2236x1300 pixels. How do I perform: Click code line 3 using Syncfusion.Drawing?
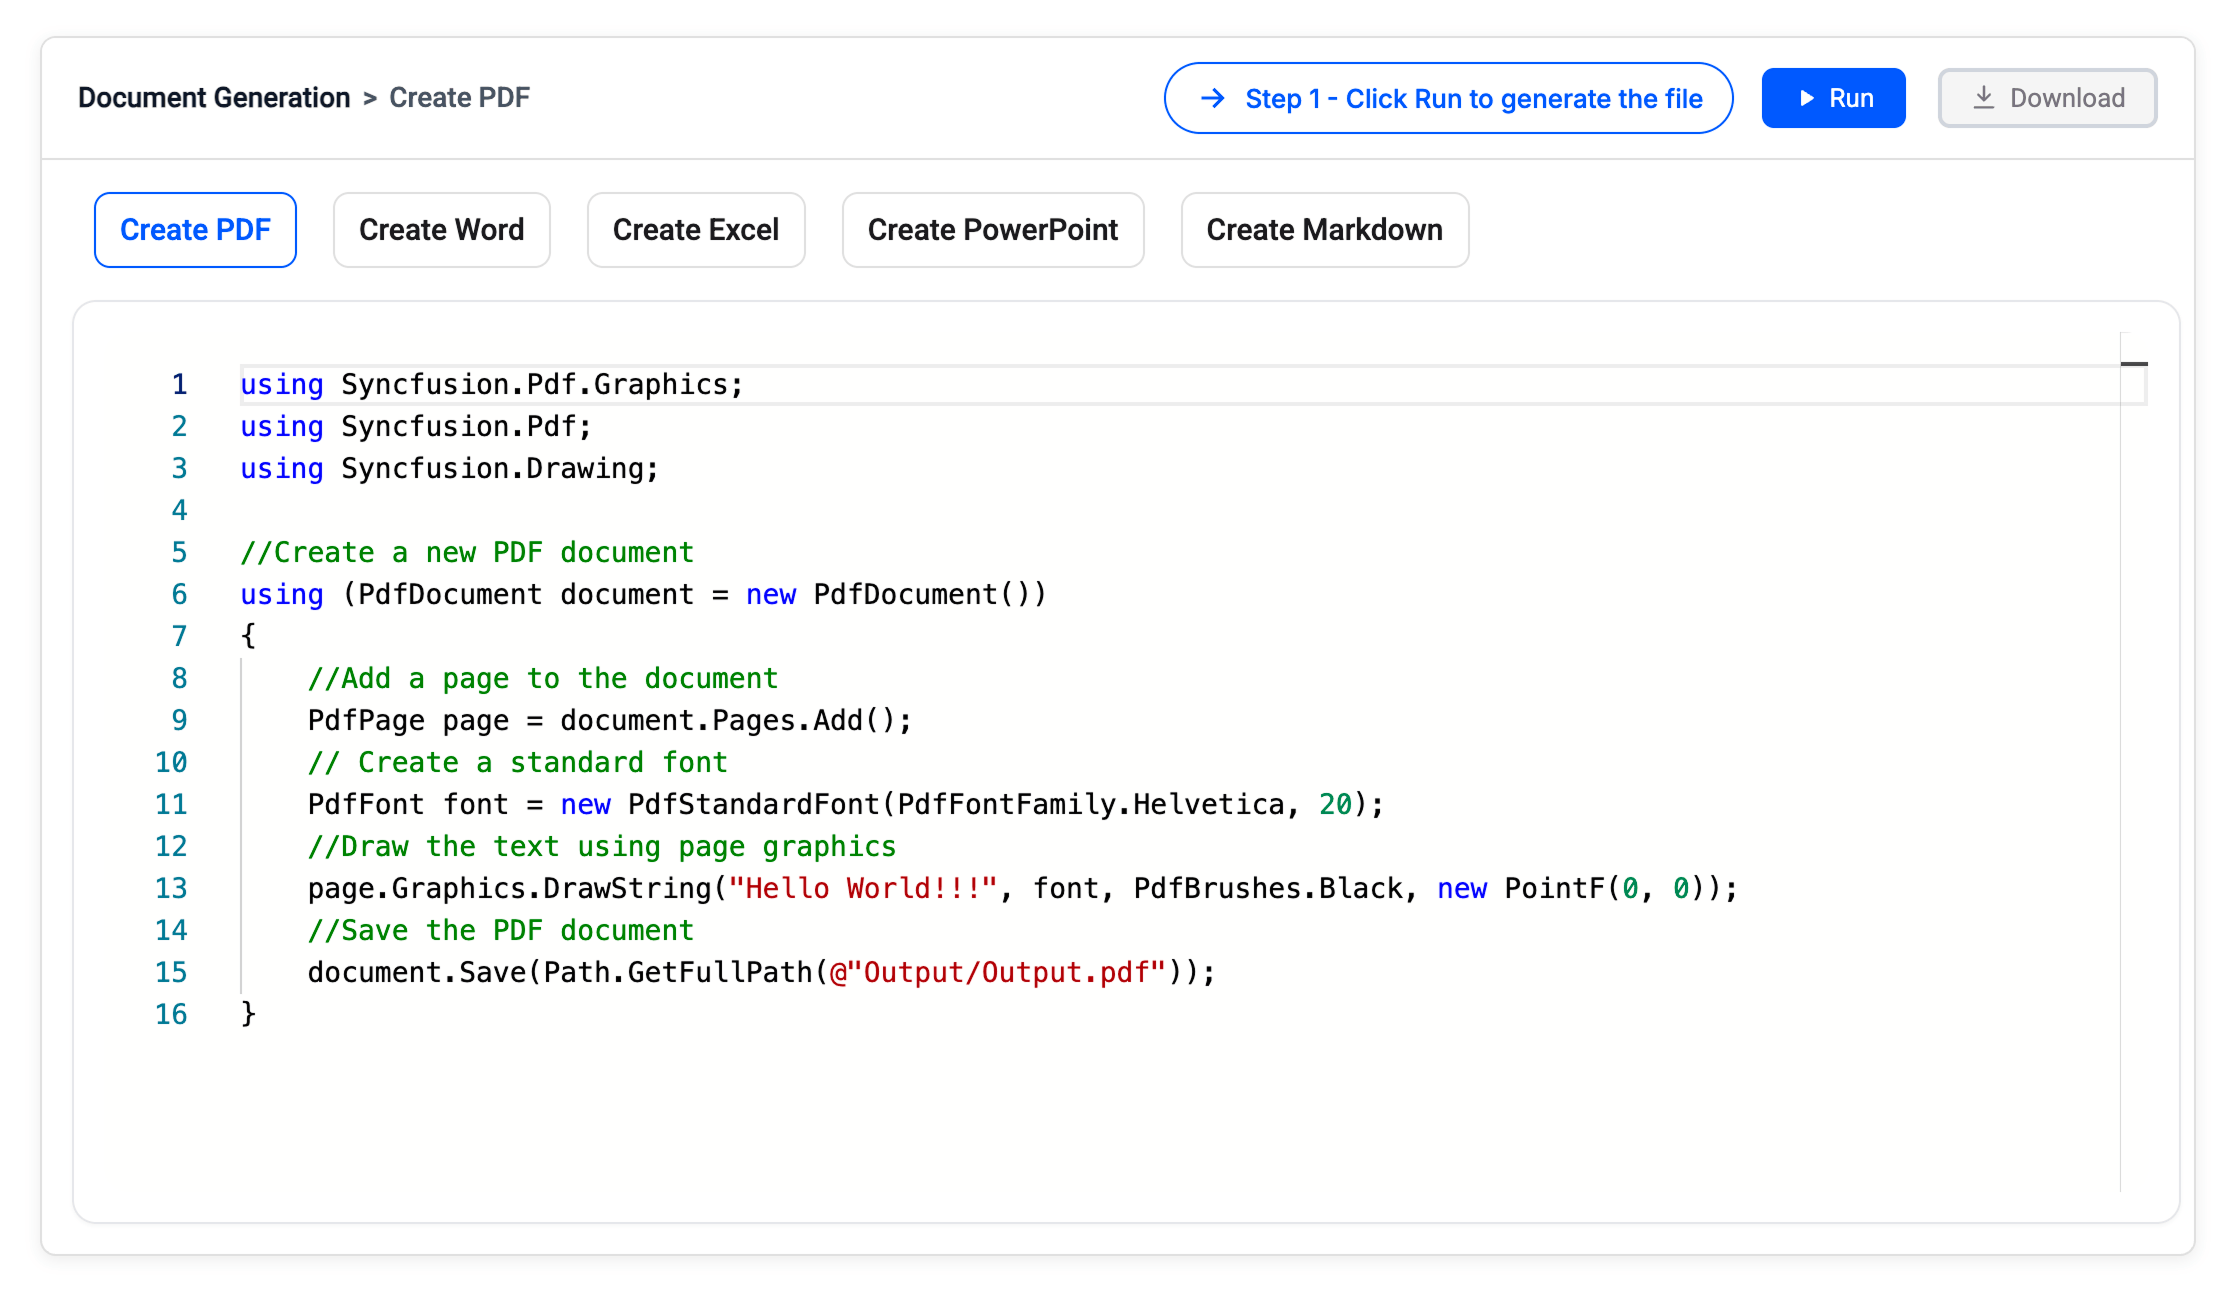[x=450, y=469]
